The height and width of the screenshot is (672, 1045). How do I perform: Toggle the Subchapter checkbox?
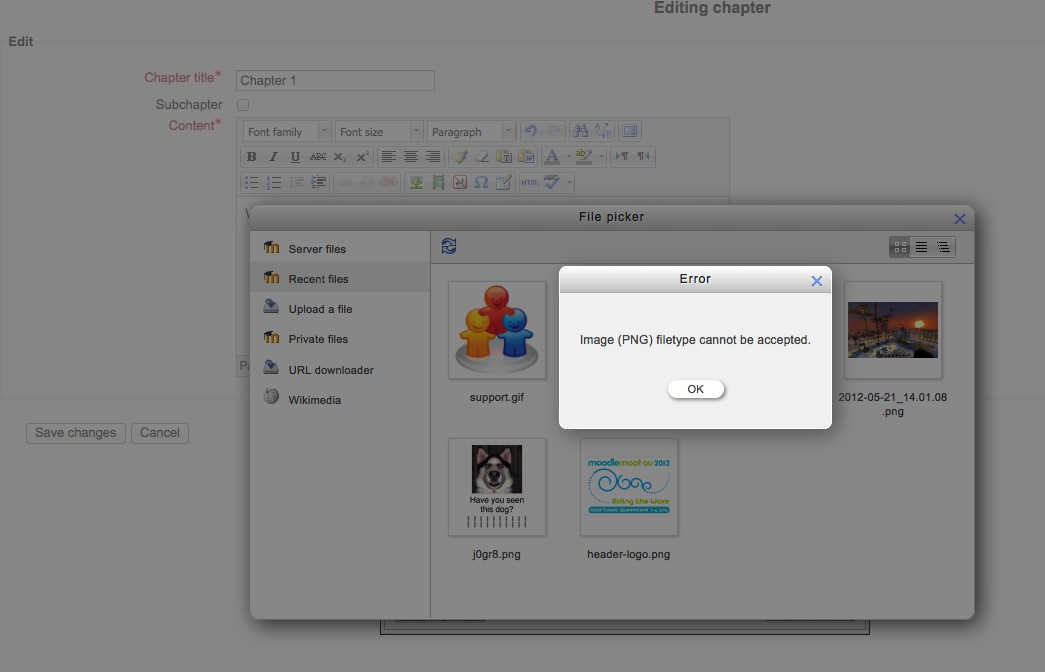pos(243,105)
